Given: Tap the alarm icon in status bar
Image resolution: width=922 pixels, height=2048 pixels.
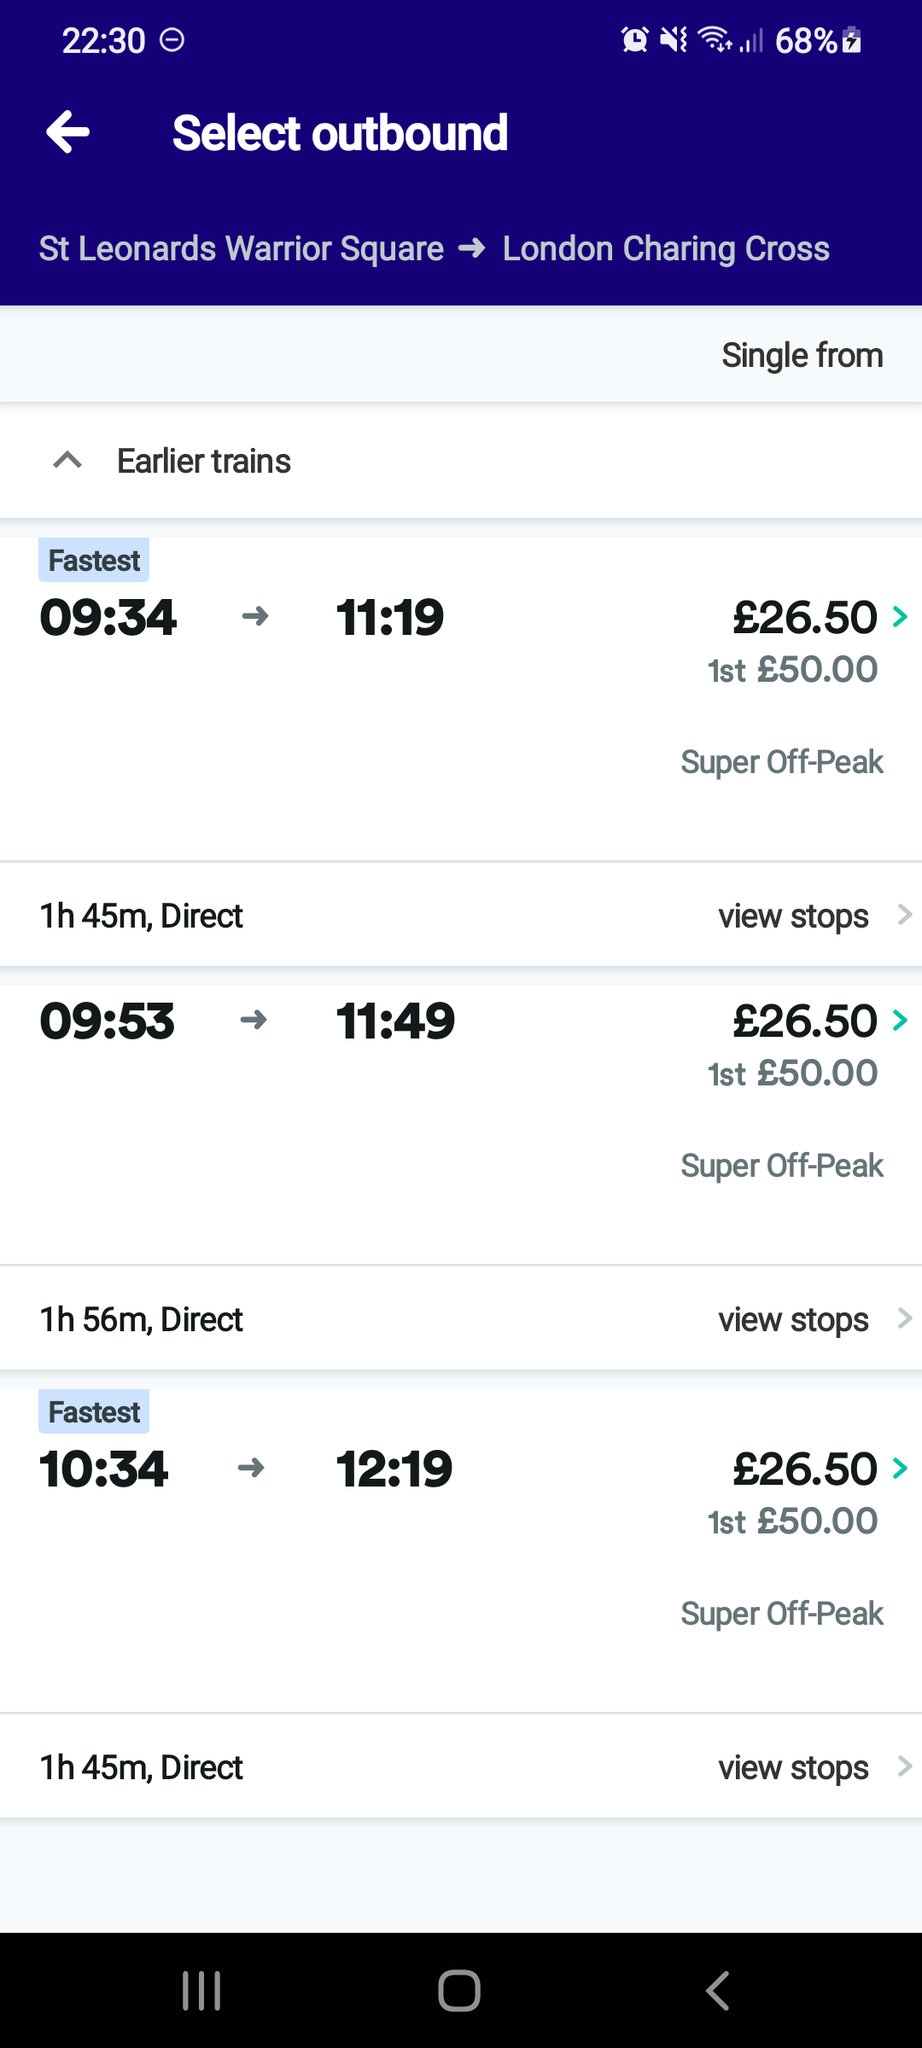Looking at the screenshot, I should pyautogui.click(x=634, y=40).
